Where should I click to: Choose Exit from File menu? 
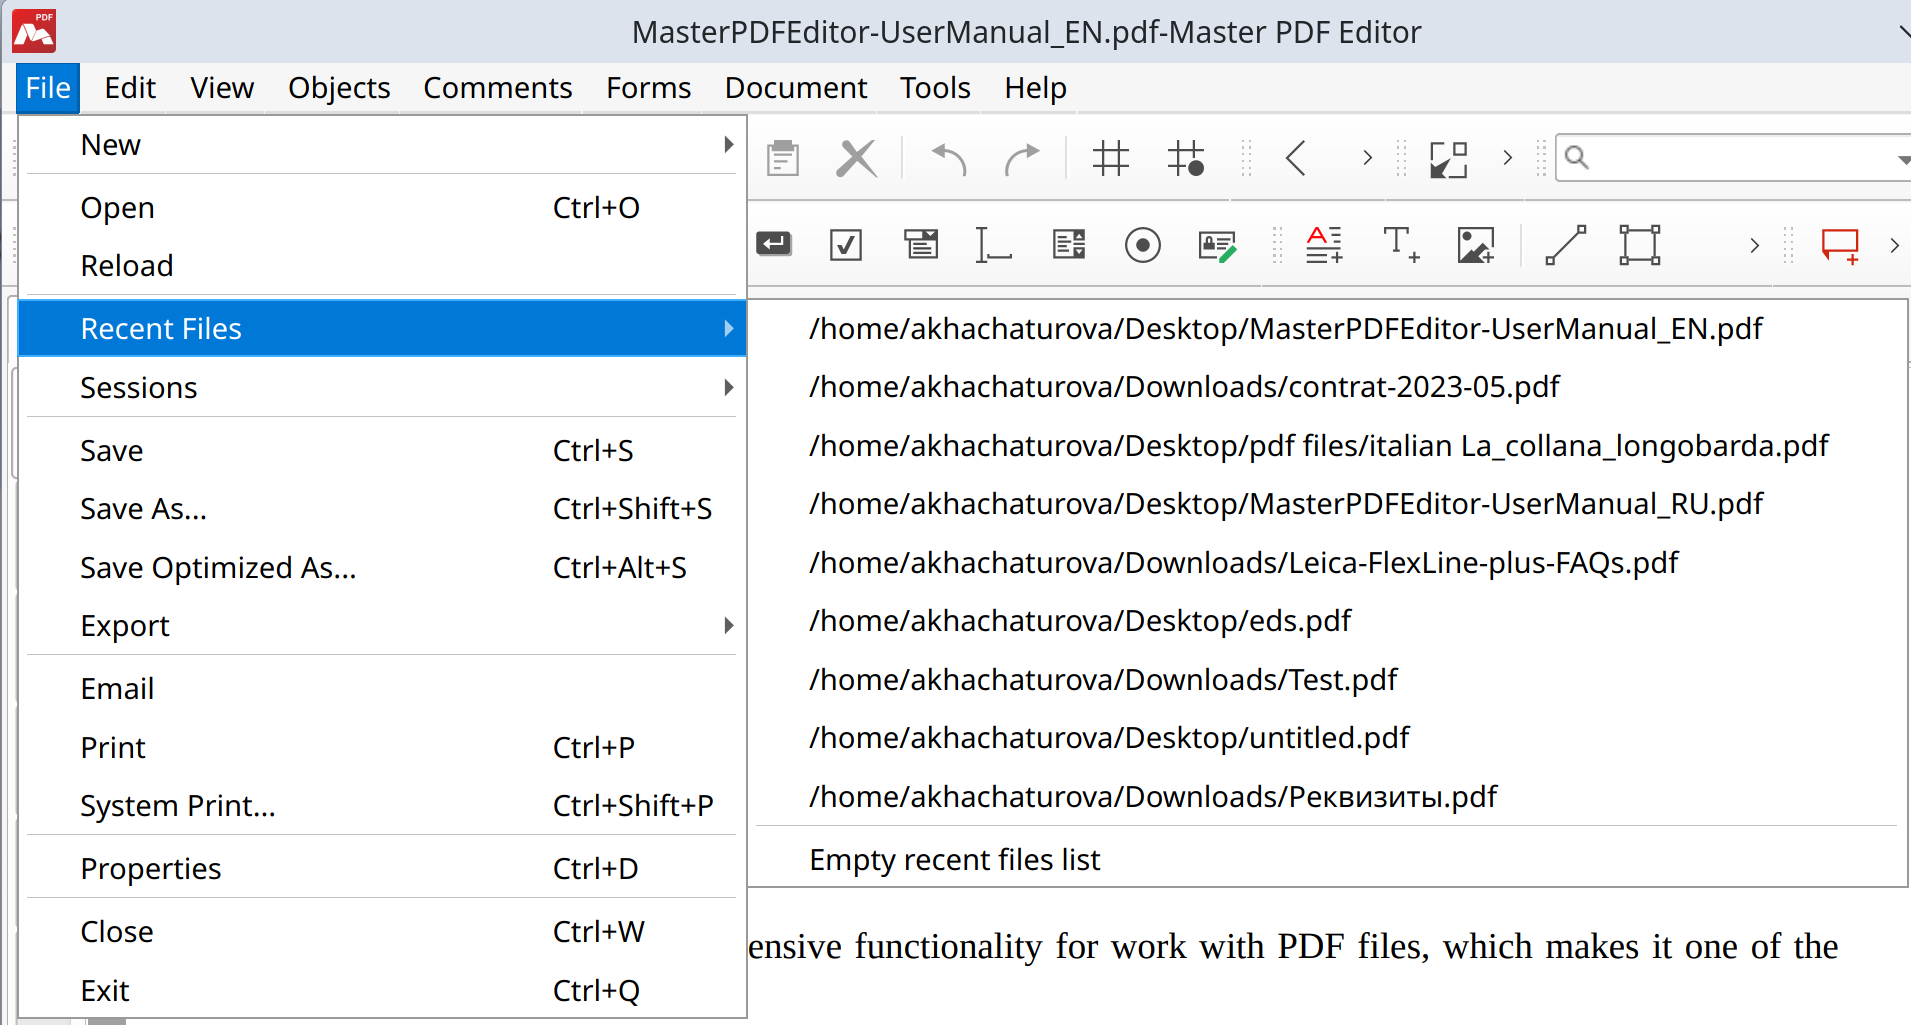click(x=382, y=991)
